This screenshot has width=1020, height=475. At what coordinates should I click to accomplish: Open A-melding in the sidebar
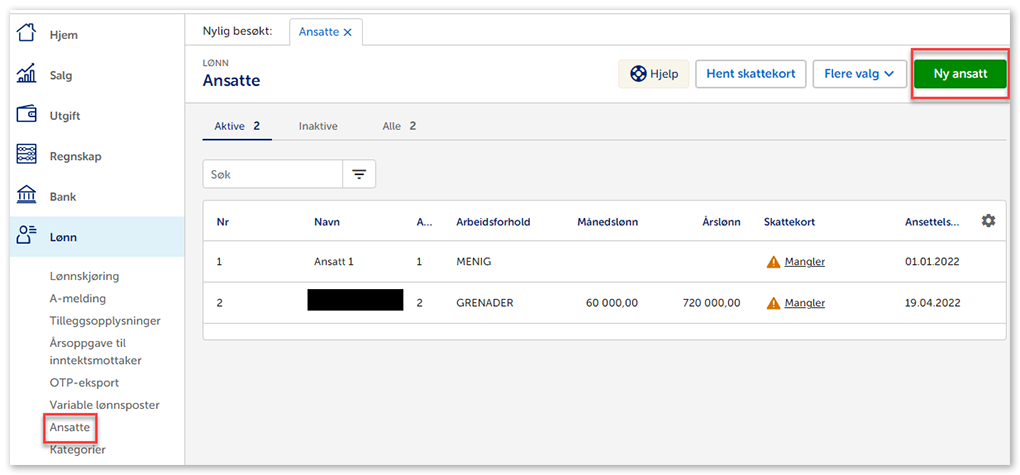[x=77, y=298]
